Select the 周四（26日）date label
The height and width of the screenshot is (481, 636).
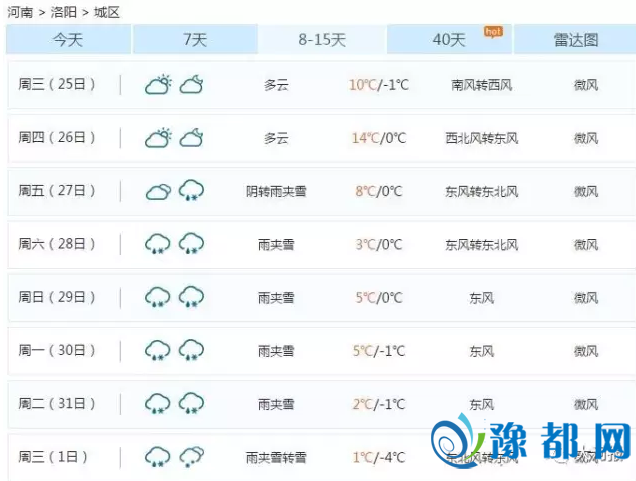coord(57,138)
